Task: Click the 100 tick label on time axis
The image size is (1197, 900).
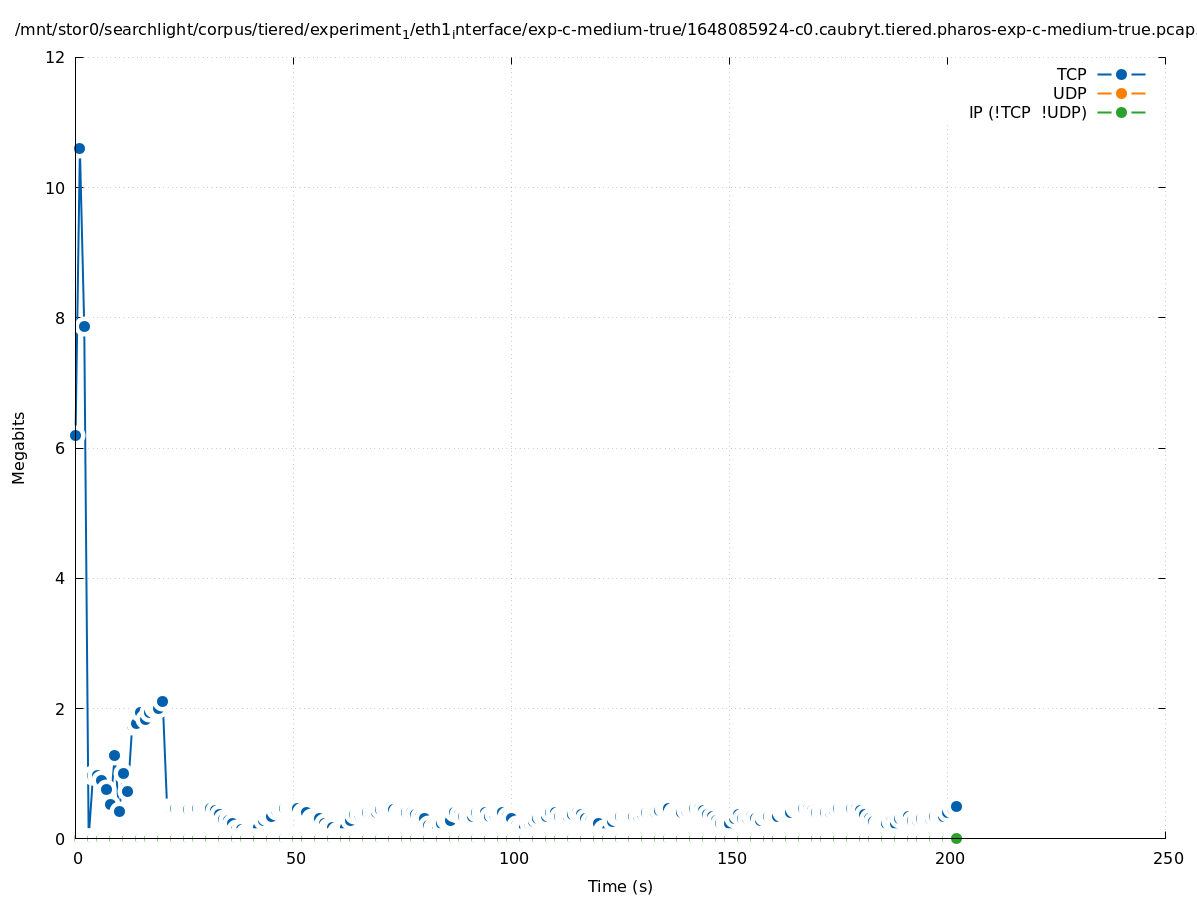Action: point(512,859)
